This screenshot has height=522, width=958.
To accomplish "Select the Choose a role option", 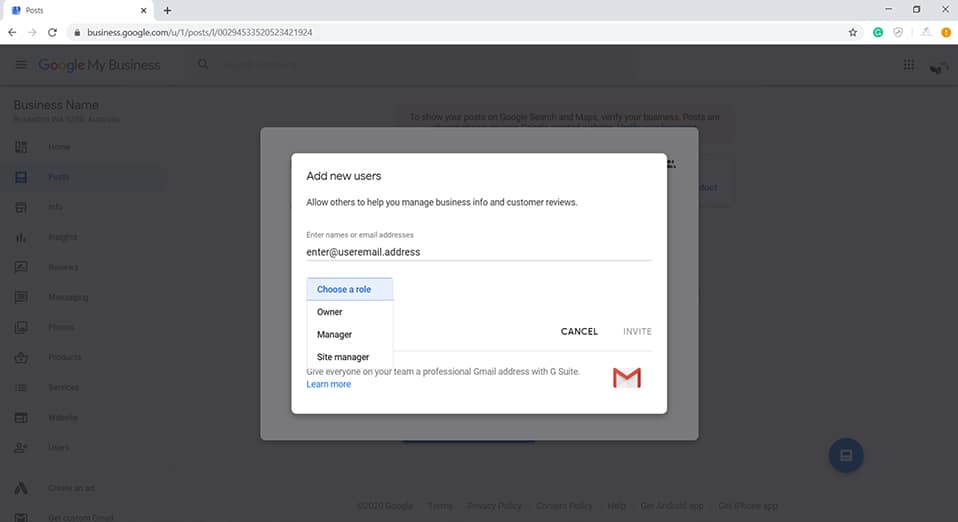I will [349, 289].
